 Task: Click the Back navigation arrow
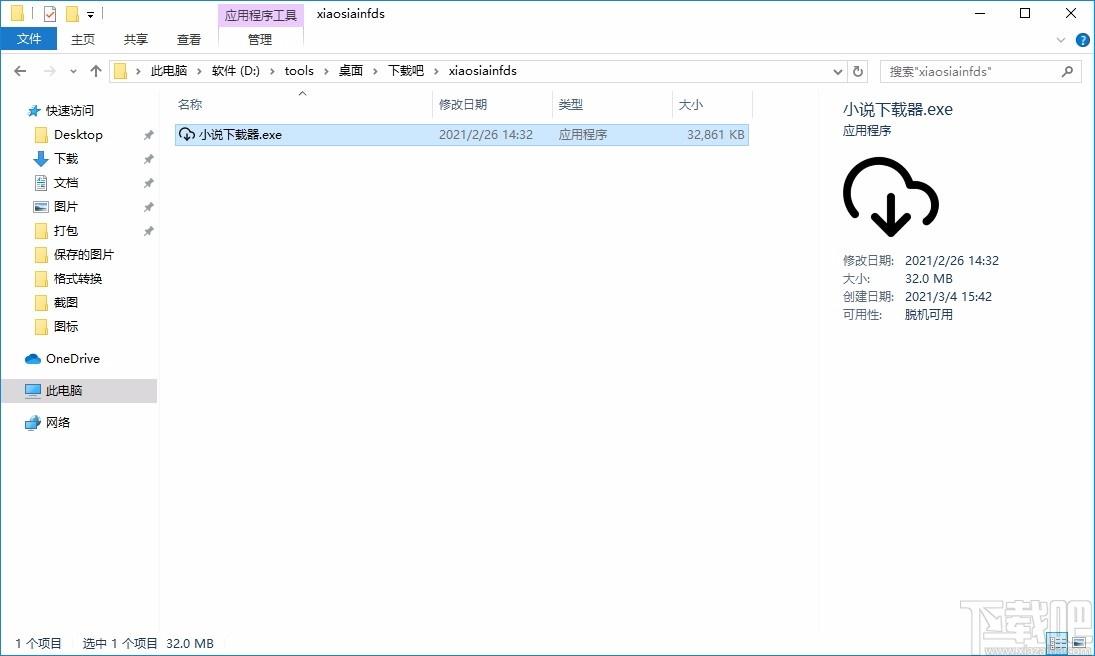click(20, 71)
